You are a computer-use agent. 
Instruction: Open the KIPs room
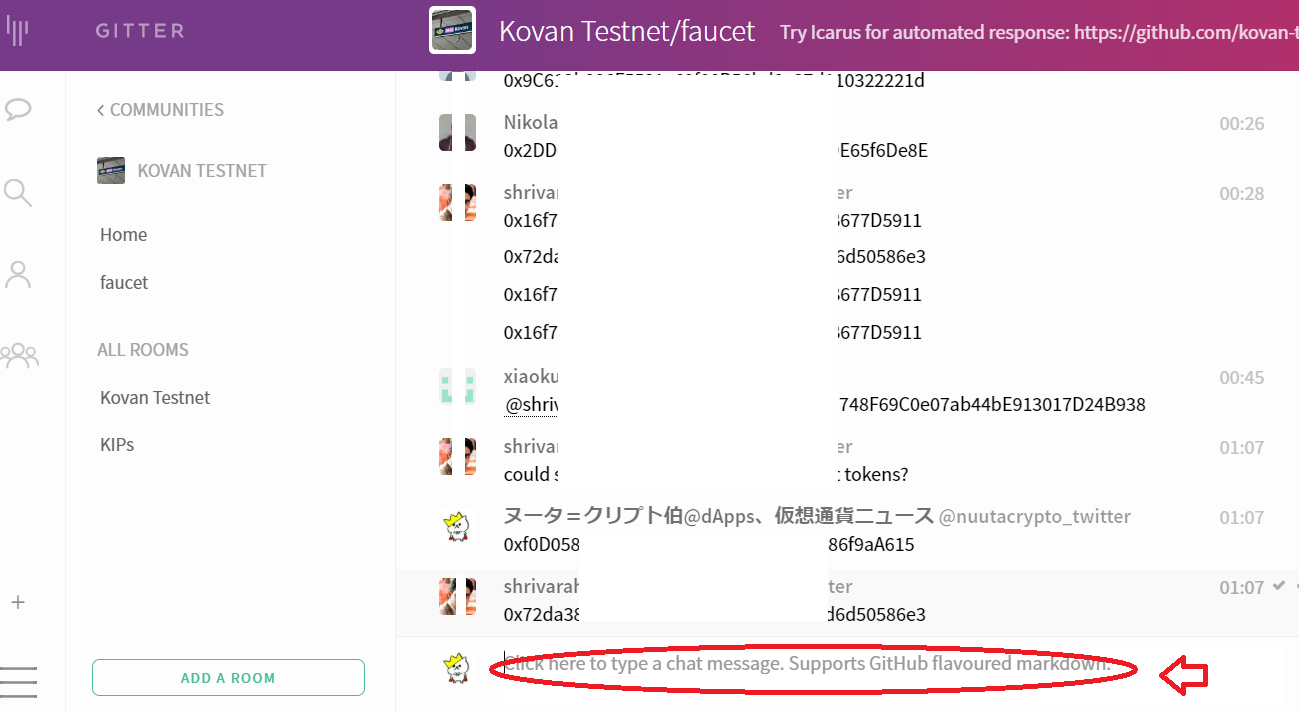click(117, 445)
